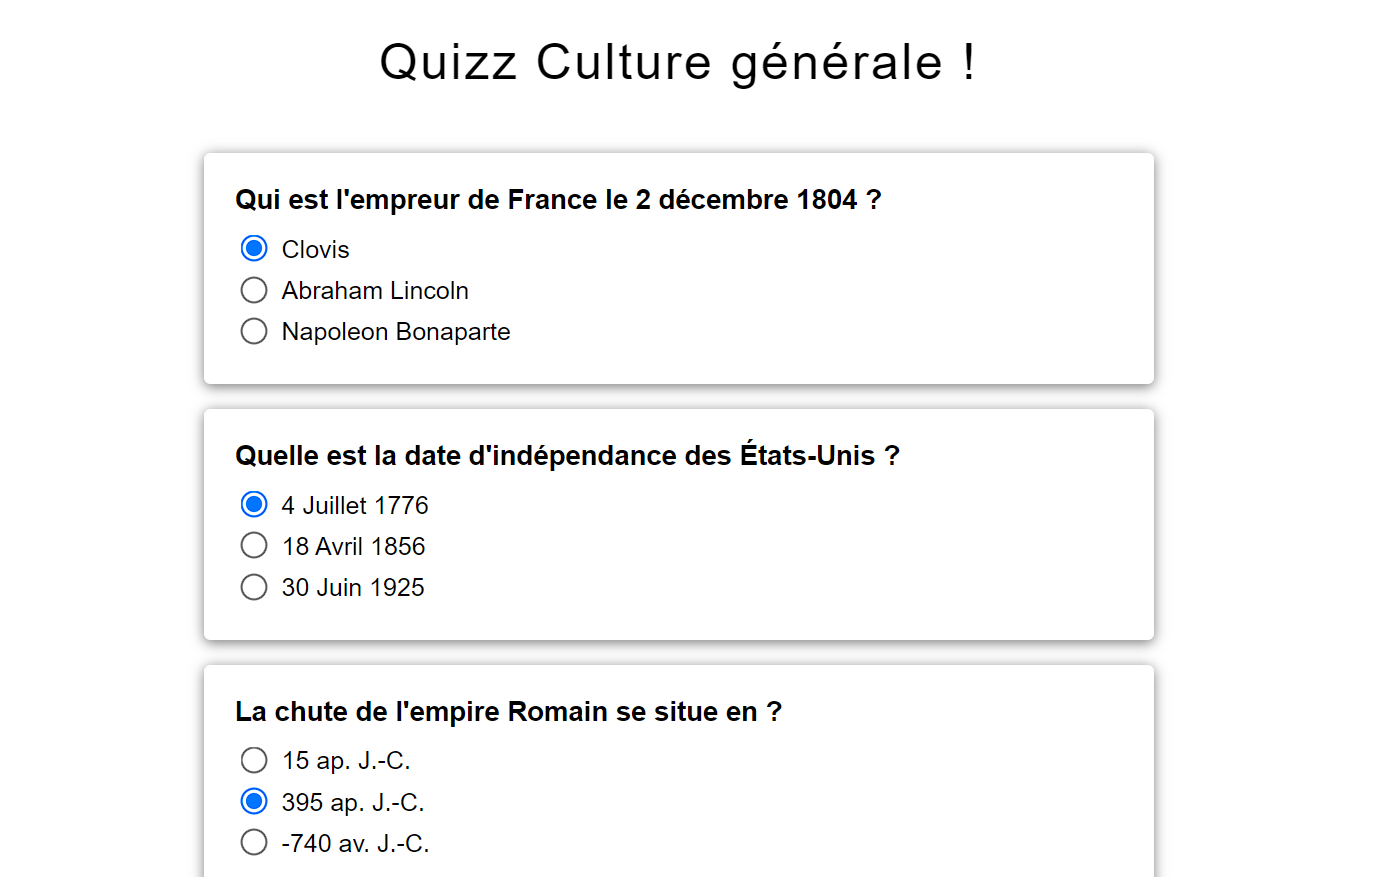Screen dimensions: 1373x877
Task: Pick the -740 av. J.-C. radio option
Action: pos(254,842)
